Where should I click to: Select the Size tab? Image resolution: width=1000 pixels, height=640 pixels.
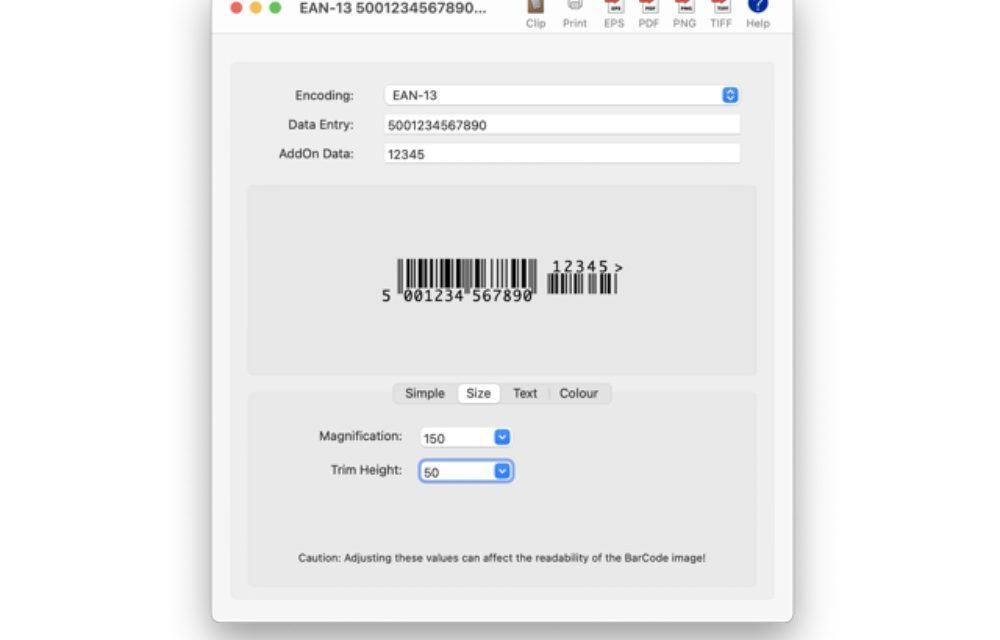(478, 393)
